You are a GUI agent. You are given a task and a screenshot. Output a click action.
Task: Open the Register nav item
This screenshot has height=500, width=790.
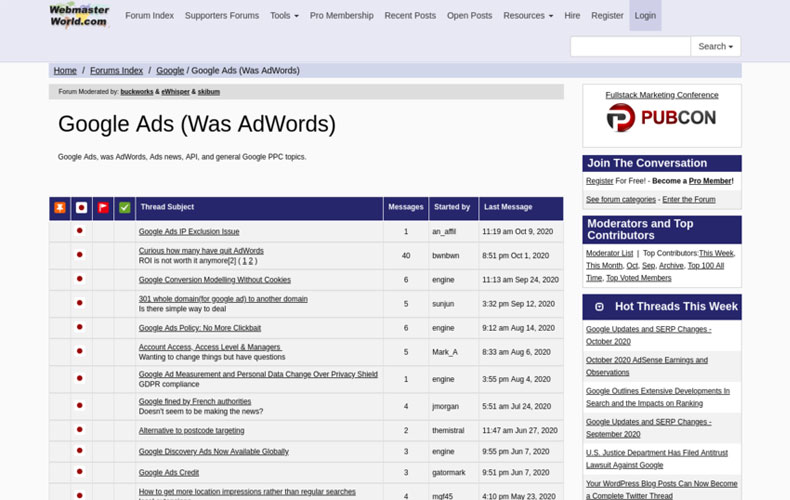pos(607,16)
